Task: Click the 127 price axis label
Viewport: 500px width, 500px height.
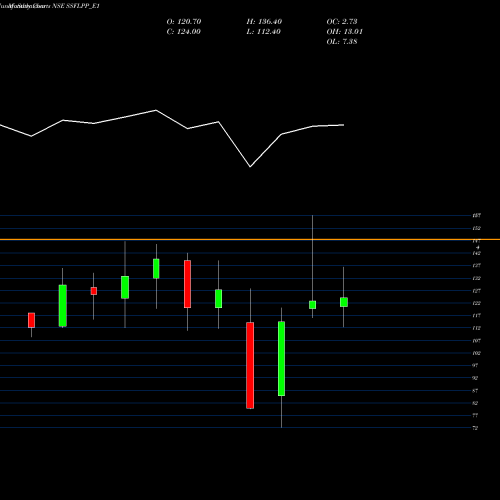Action: [x=477, y=291]
